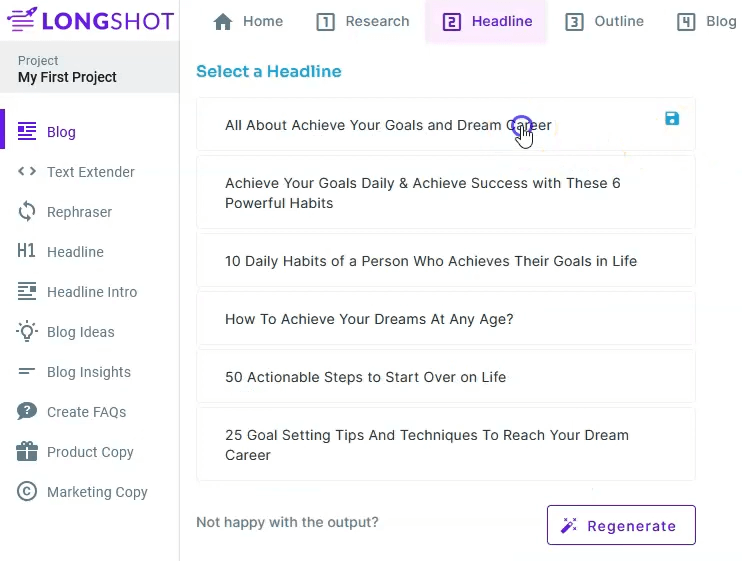742x561 pixels.
Task: Click the Create FAQs question bubble icon
Action: click(27, 411)
